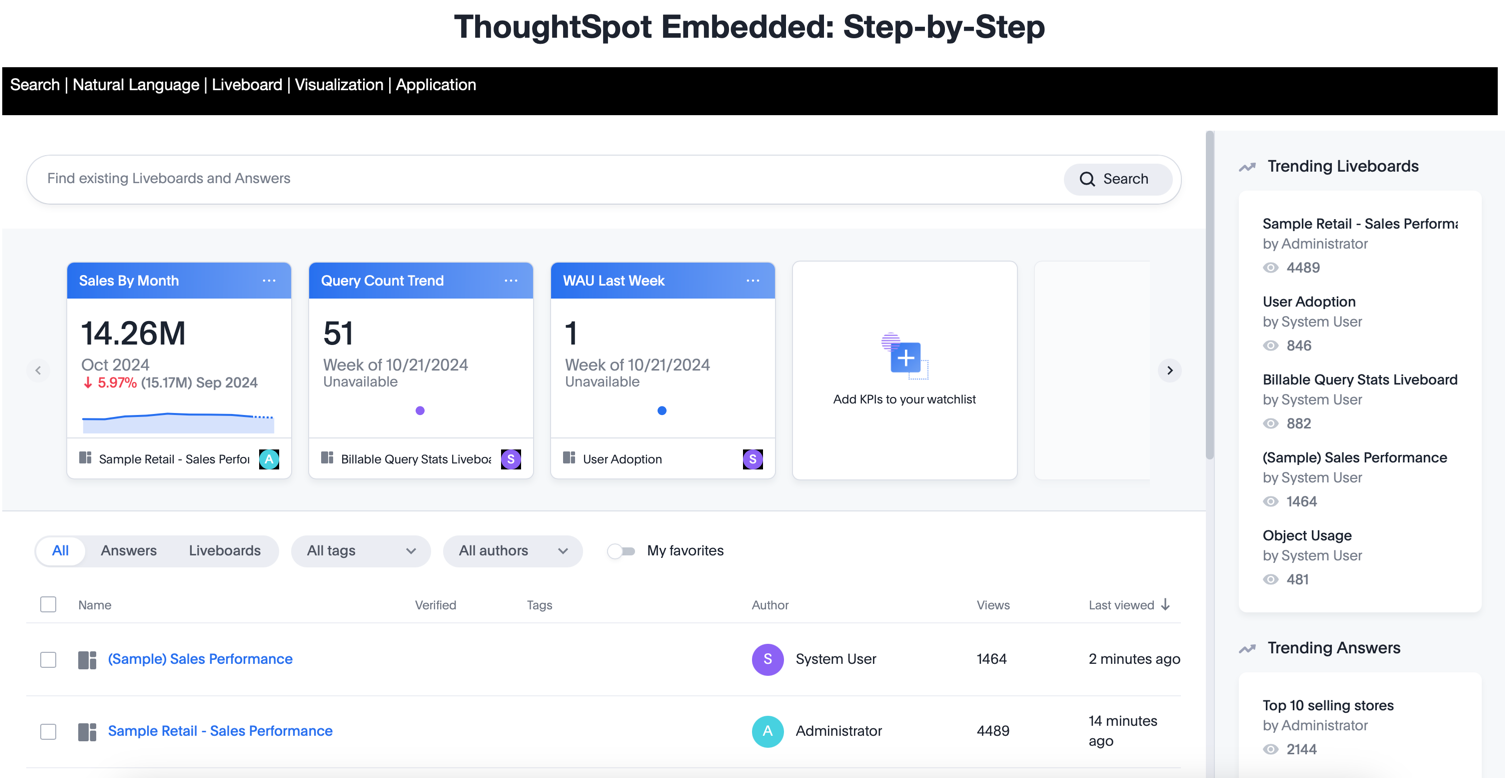
Task: Click the Last viewed sort arrow
Action: tap(1166, 605)
